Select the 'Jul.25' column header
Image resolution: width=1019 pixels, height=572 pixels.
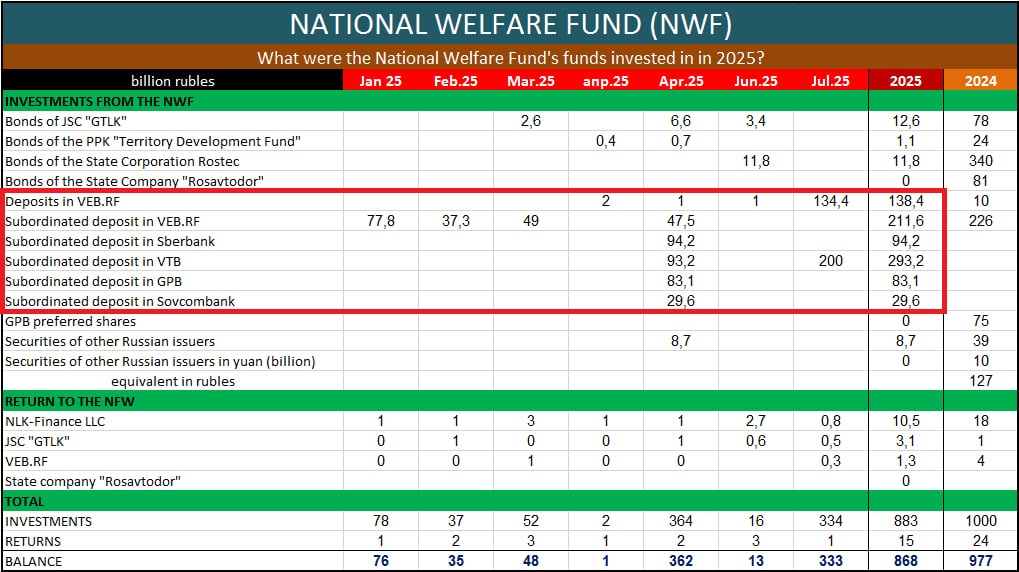831,81
